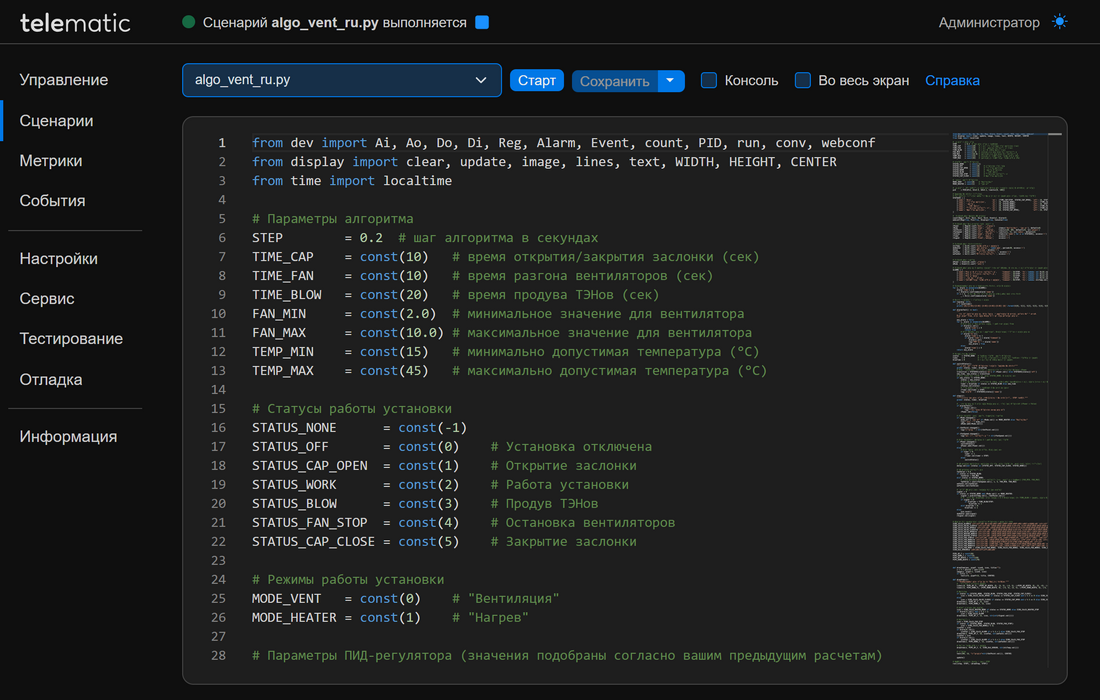Open the Метрики section
Viewport: 1100px width, 700px height.
tap(51, 161)
